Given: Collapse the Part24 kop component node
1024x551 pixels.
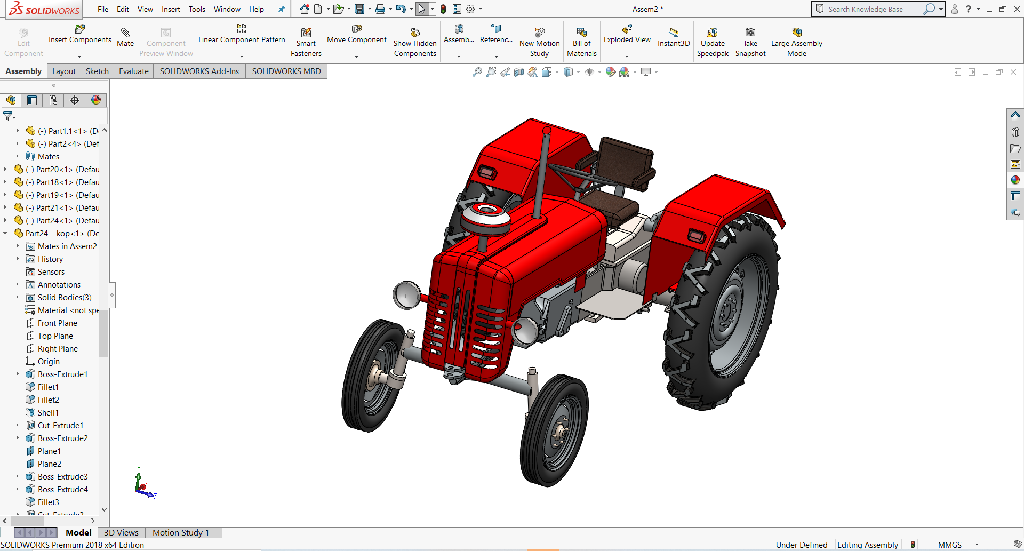Looking at the screenshot, I should 6,233.
